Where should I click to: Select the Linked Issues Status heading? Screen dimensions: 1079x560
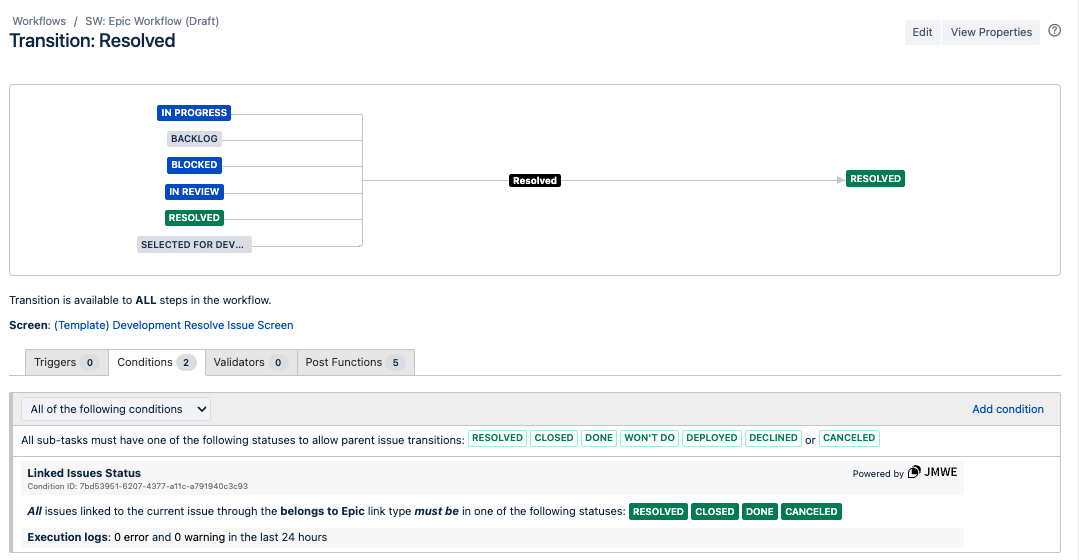point(84,473)
